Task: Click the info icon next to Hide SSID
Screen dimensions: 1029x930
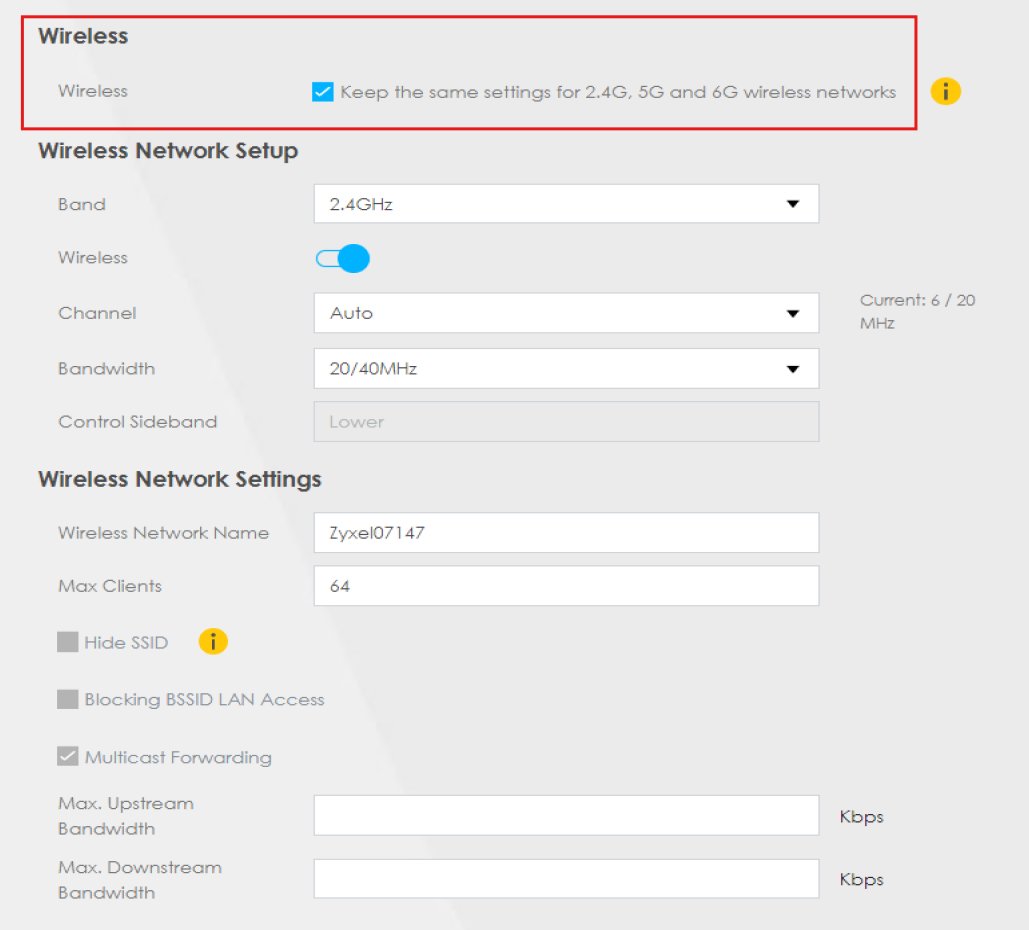Action: point(213,641)
